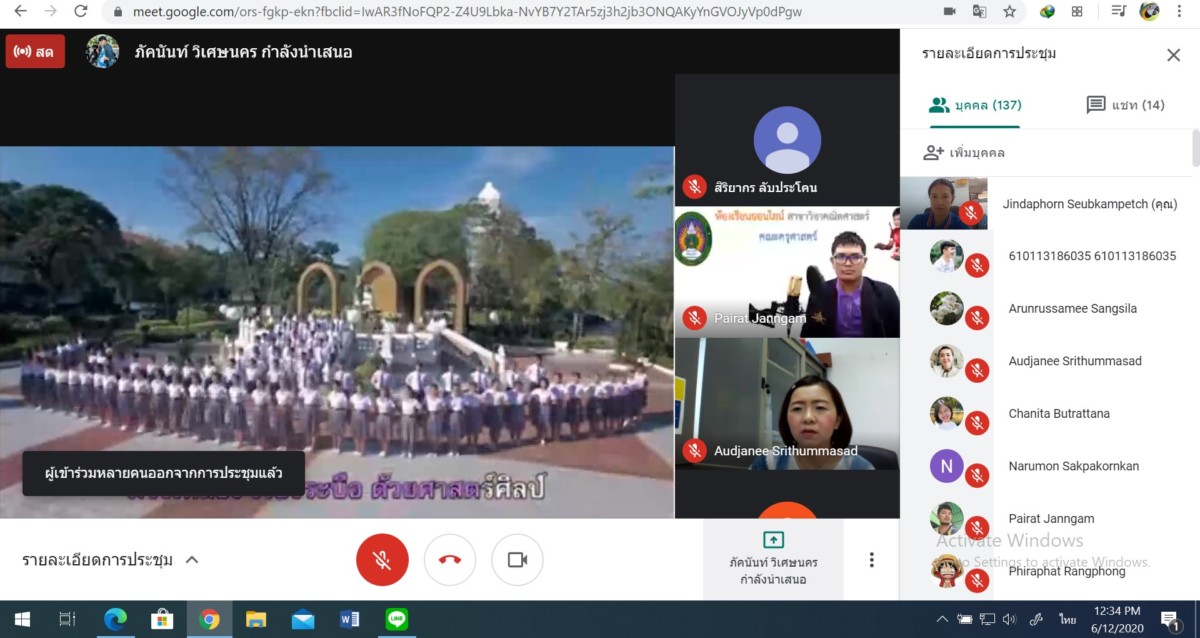Open the Windows notification center
Viewport: 1200px width, 638px height.
(1171, 619)
